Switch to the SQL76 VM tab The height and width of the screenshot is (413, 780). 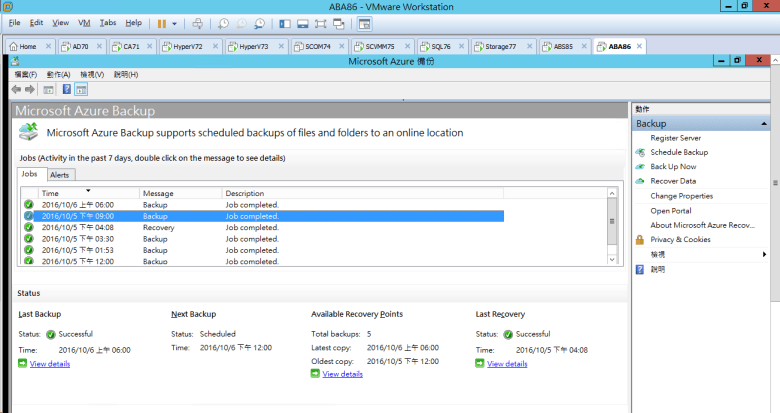(439, 46)
